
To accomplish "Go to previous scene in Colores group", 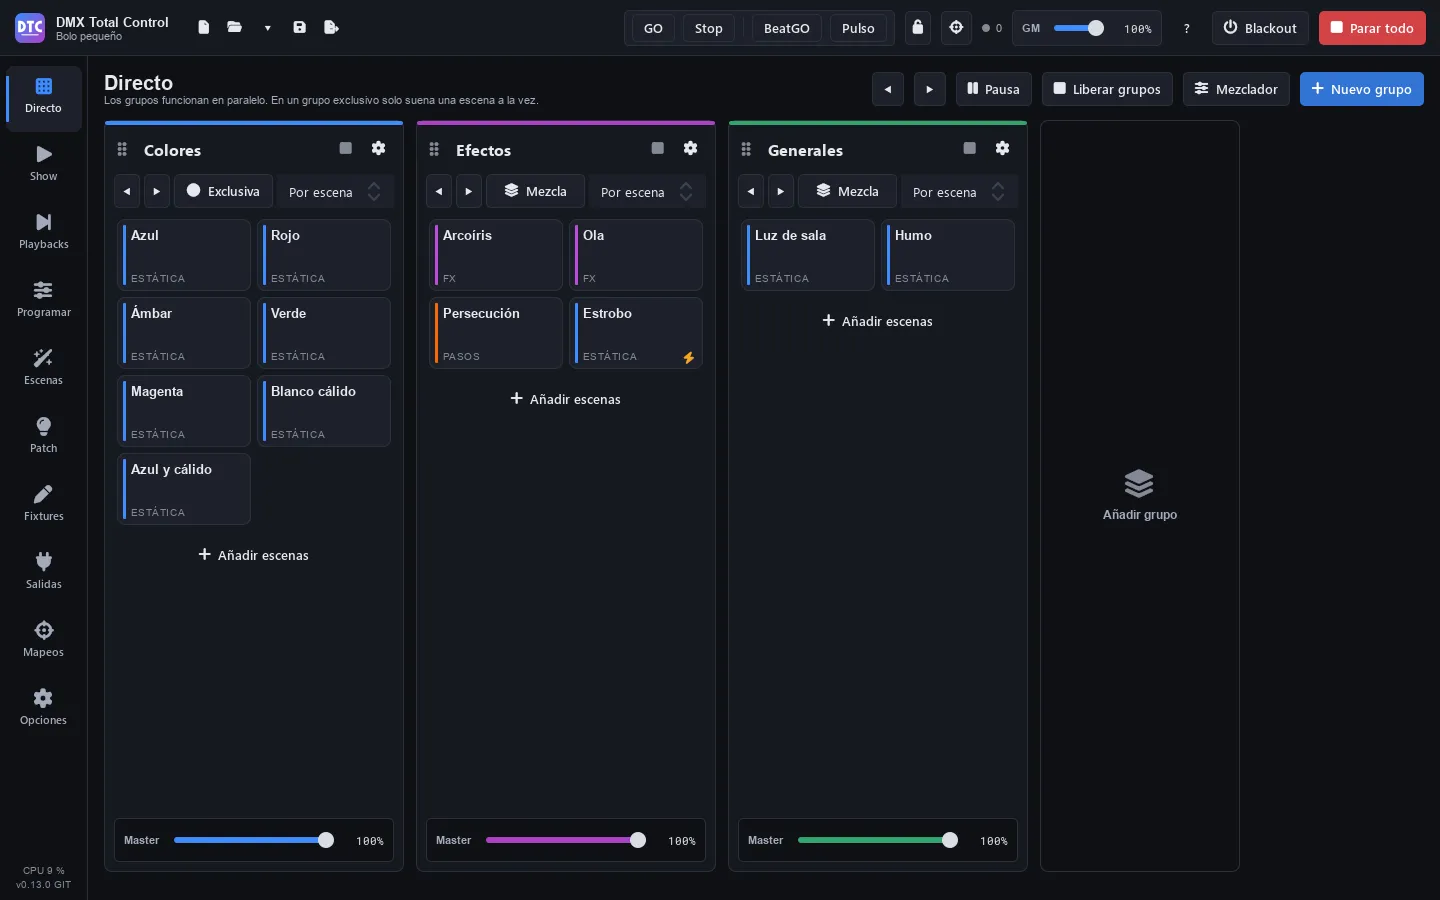I will pos(127,191).
